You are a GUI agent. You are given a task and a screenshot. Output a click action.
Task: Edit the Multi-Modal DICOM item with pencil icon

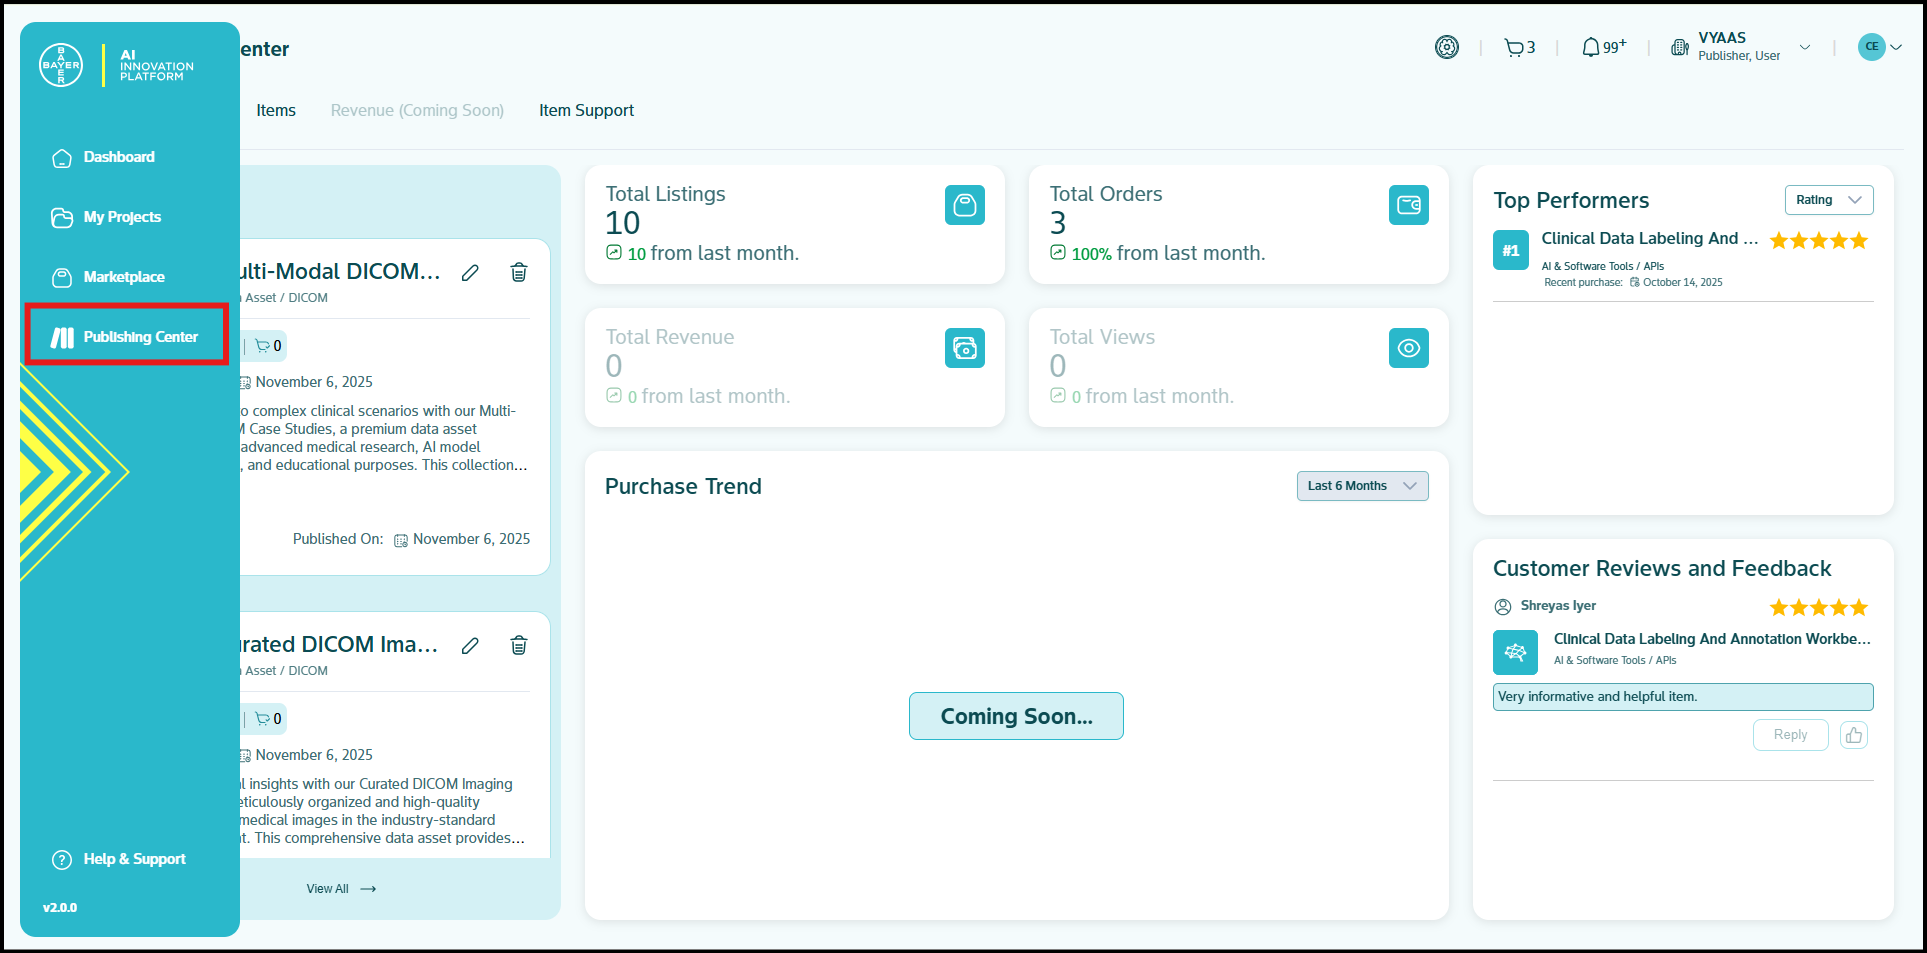point(470,273)
